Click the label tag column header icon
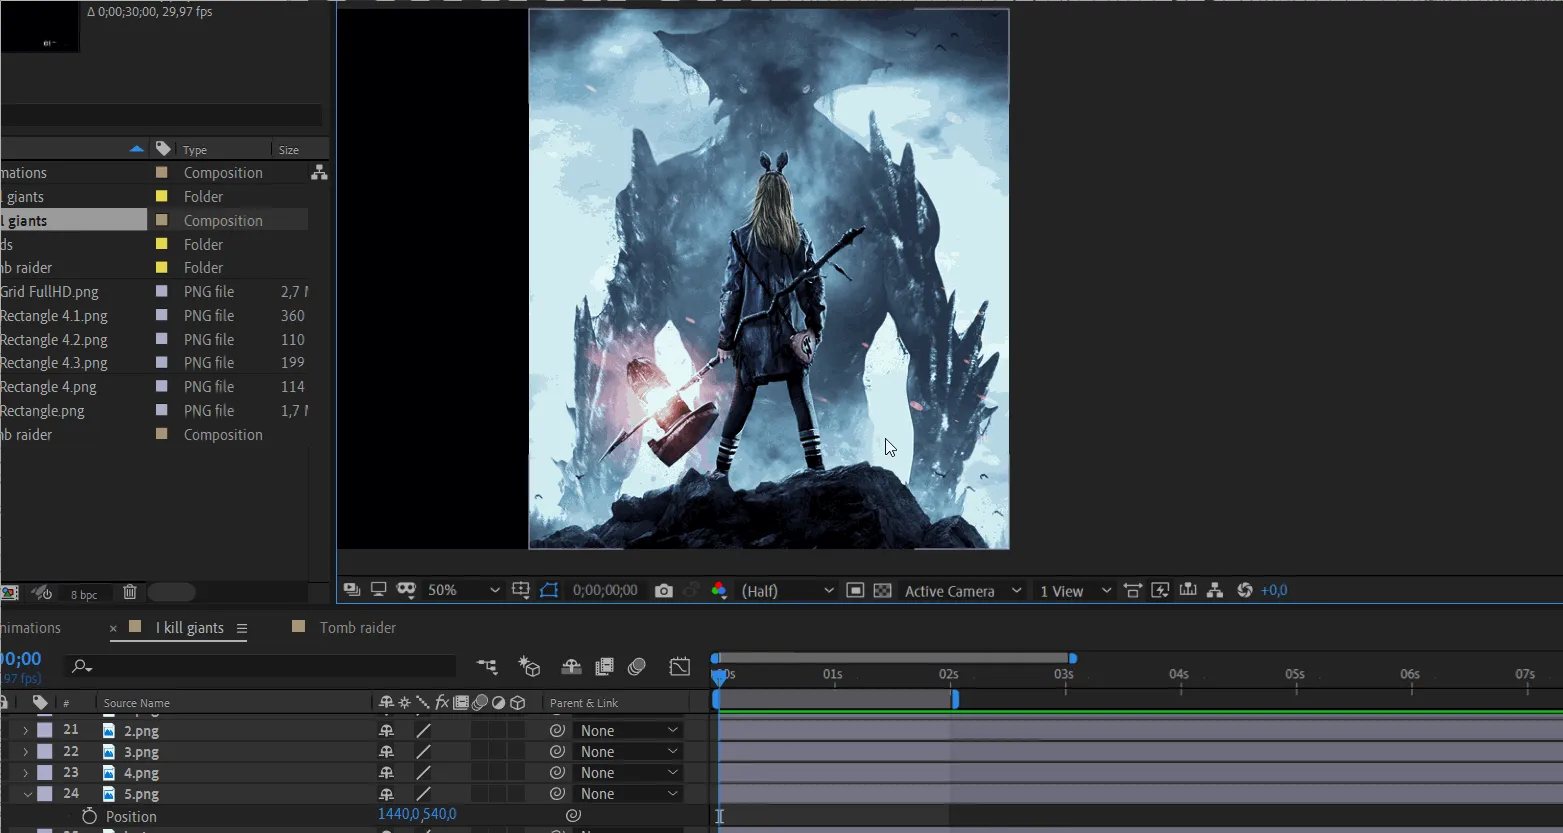The width and height of the screenshot is (1563, 833). (x=163, y=148)
